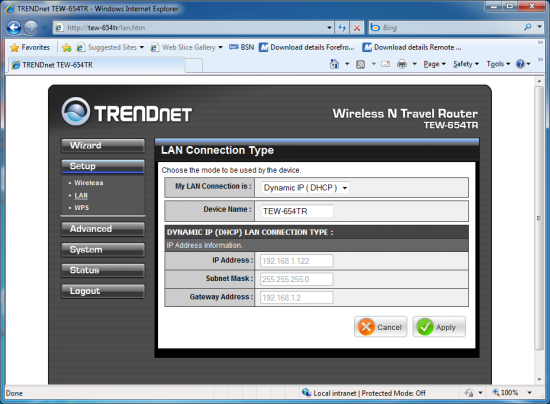This screenshot has height=404, width=550.
Task: Click the Read Mail envelope icon
Action: click(x=385, y=64)
